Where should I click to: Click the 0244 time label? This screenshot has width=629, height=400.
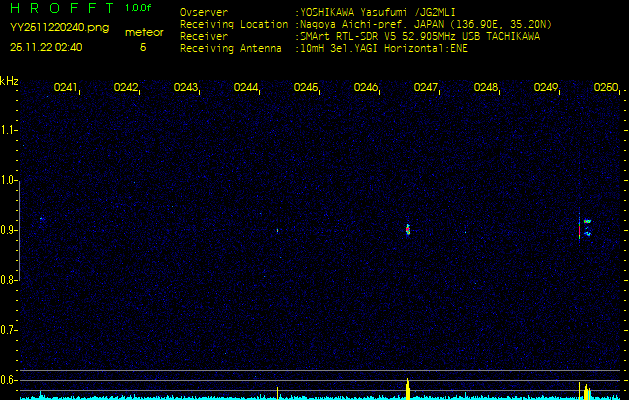[246, 88]
